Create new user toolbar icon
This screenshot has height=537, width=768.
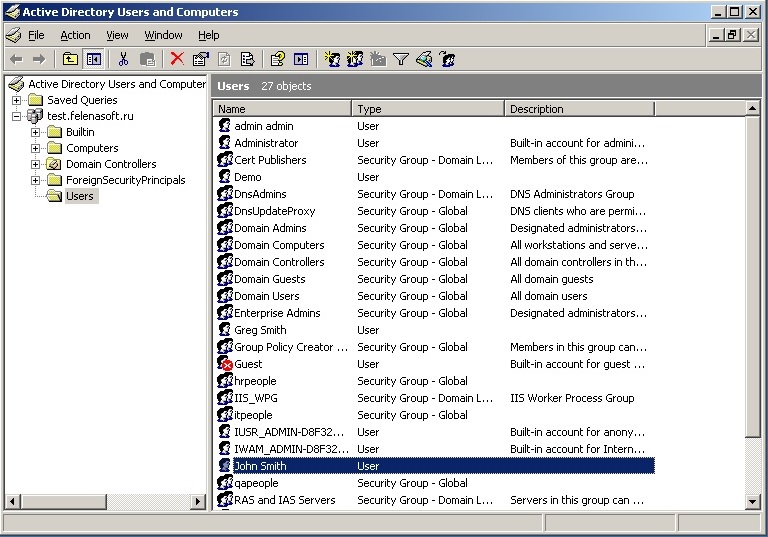click(x=332, y=60)
